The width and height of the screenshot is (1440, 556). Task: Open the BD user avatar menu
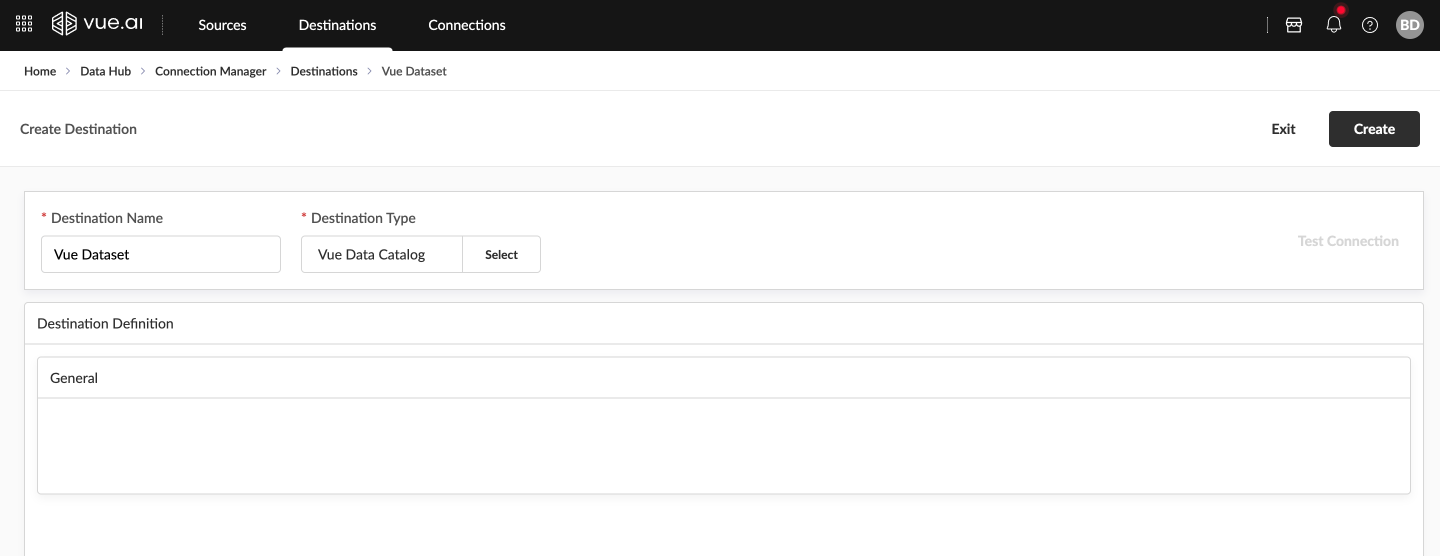point(1409,25)
